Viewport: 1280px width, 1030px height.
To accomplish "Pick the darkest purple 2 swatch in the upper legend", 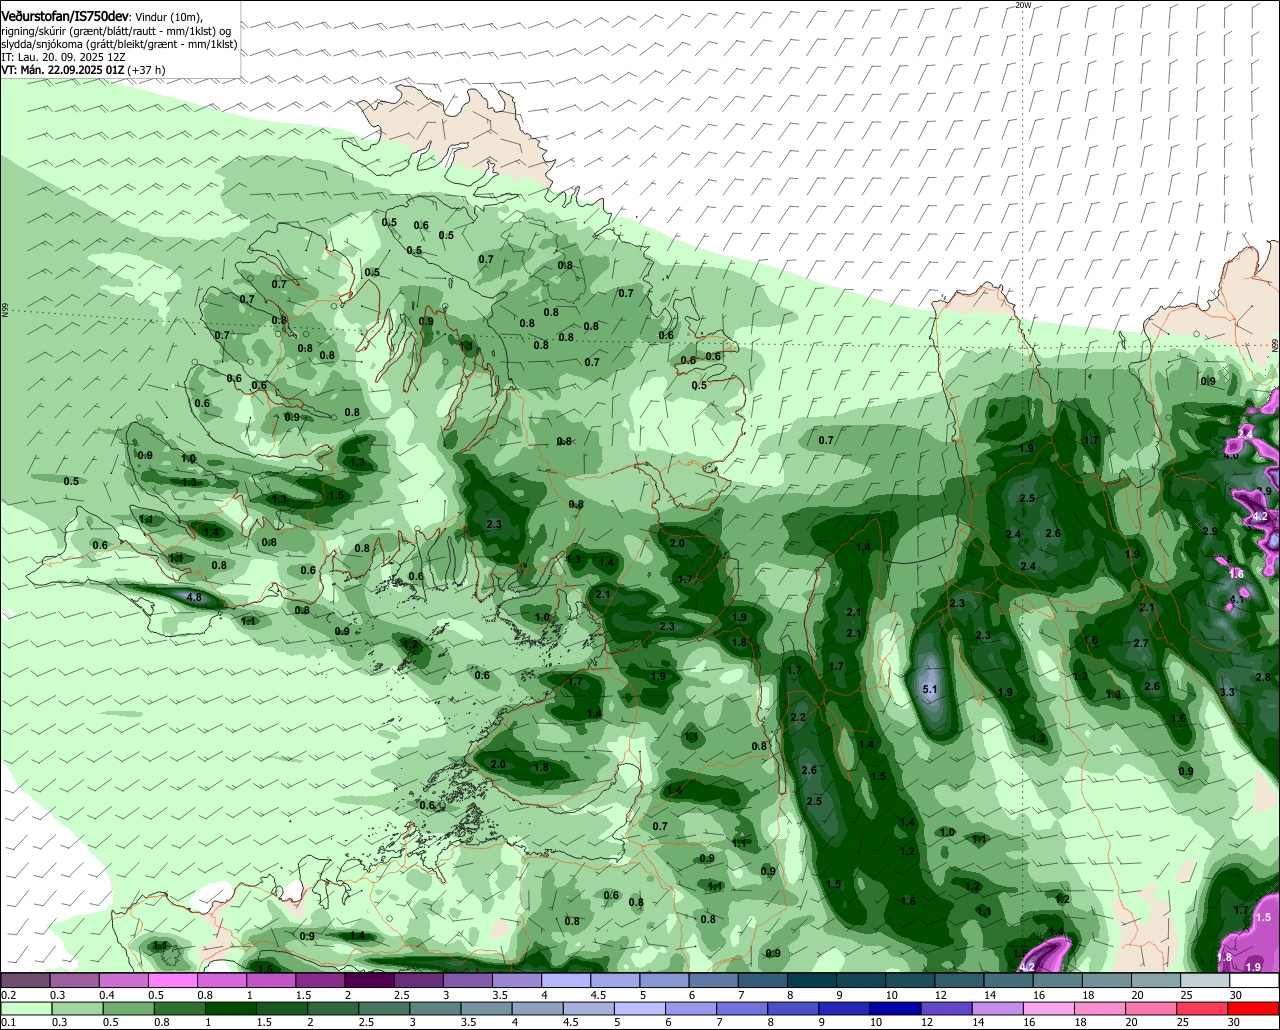I will pyautogui.click(x=369, y=980).
